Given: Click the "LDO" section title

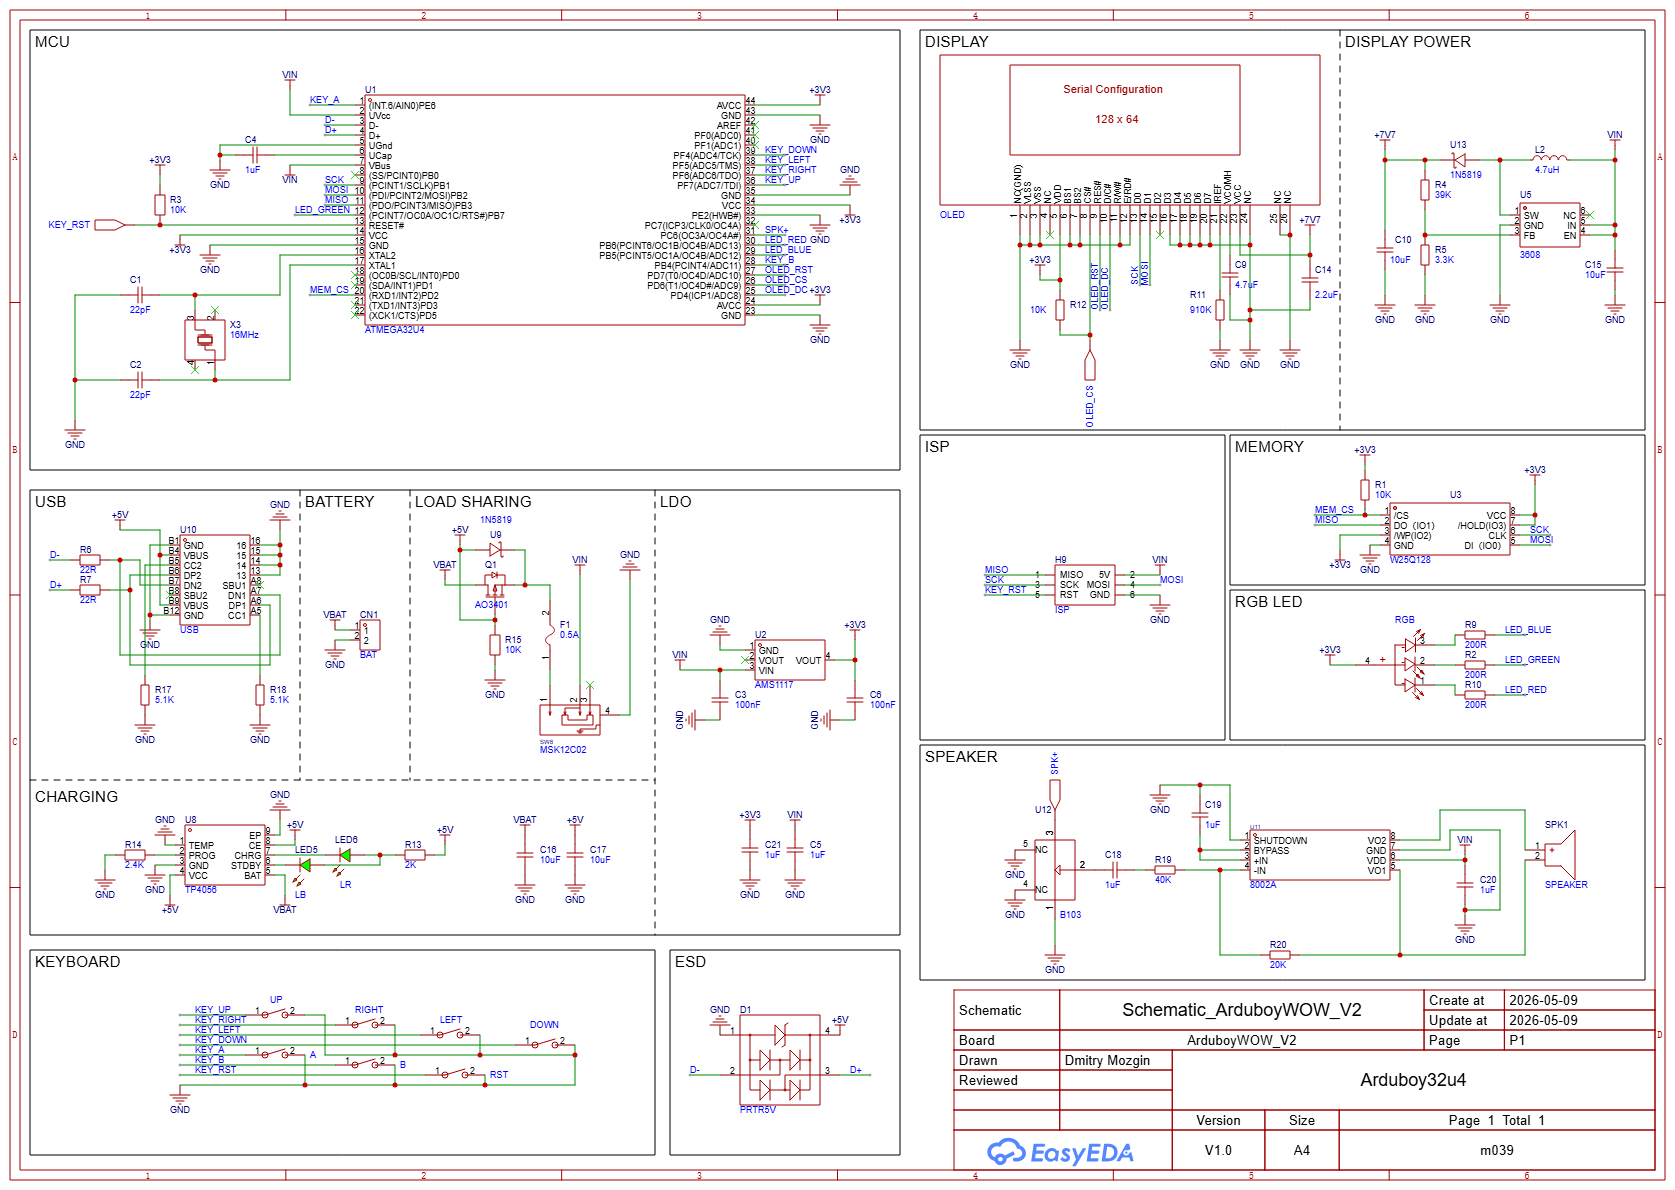Looking at the screenshot, I should [675, 502].
